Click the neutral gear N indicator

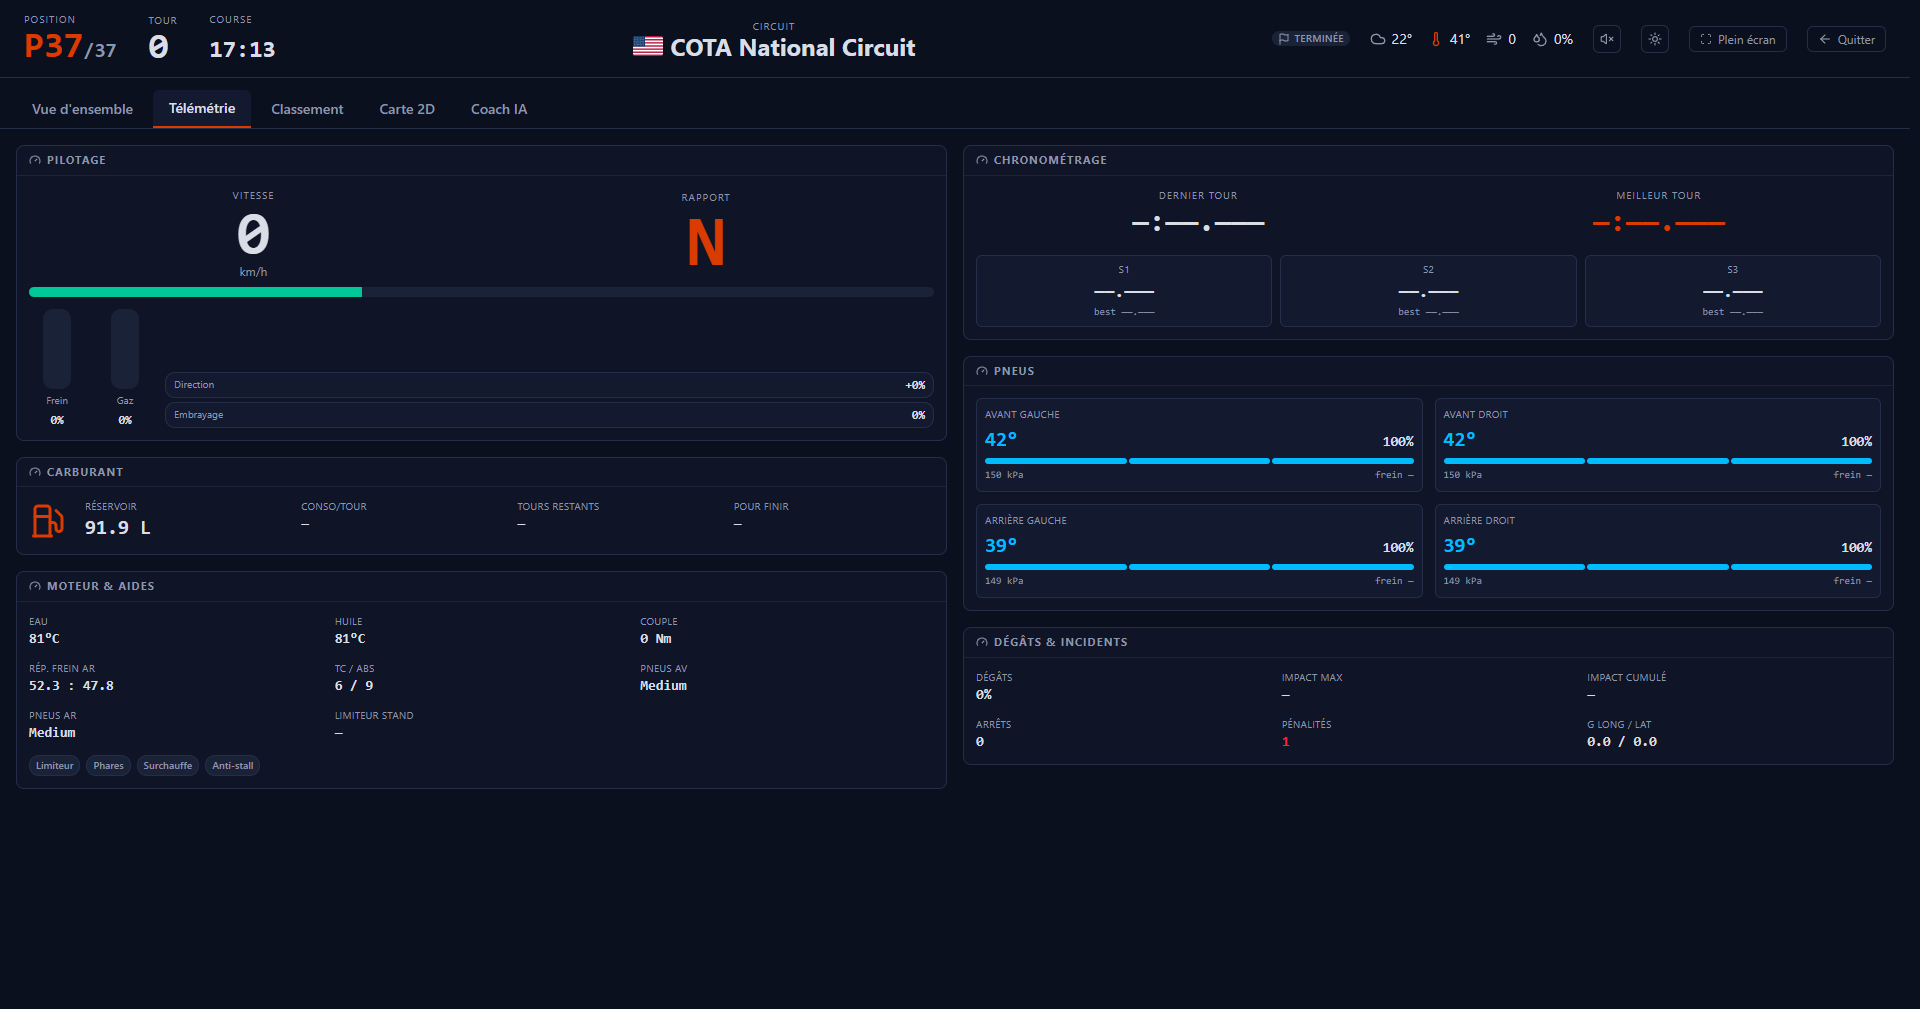(x=706, y=243)
